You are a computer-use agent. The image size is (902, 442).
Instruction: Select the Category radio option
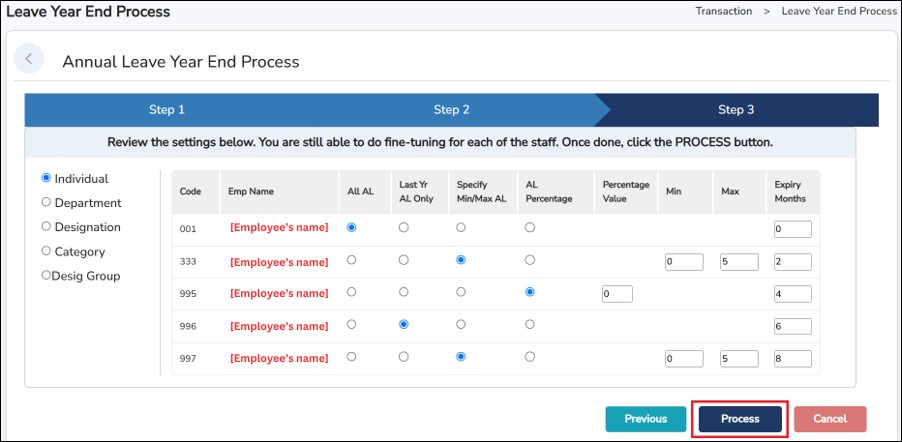46,252
